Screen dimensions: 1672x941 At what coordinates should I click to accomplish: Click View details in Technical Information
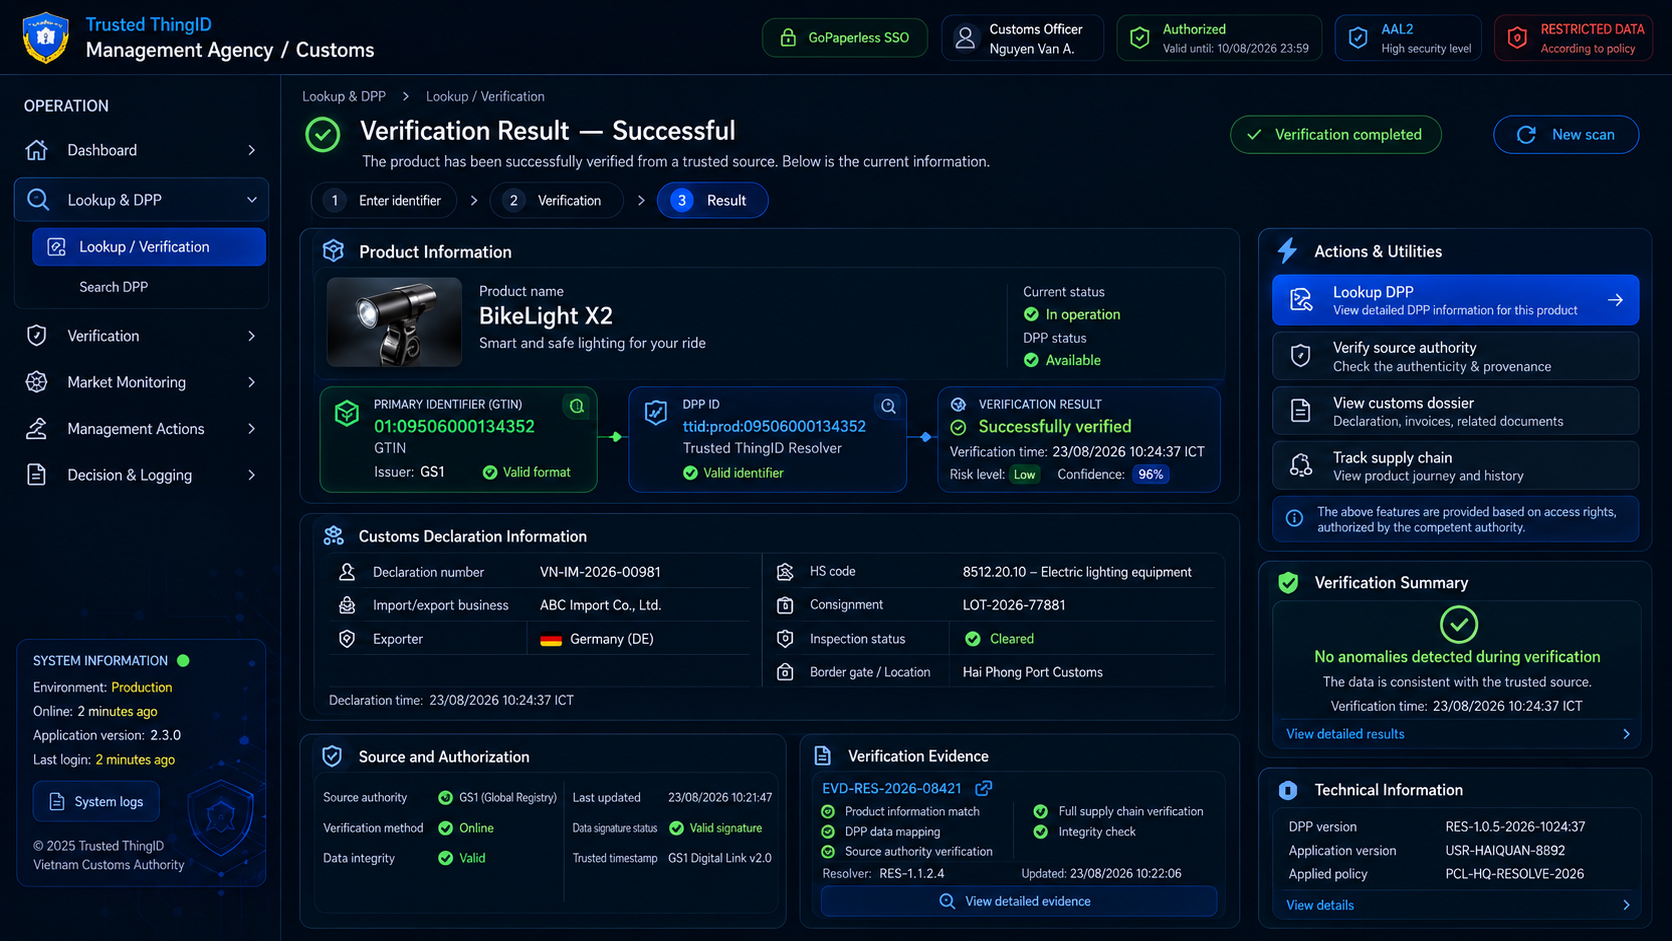[x=1320, y=905]
